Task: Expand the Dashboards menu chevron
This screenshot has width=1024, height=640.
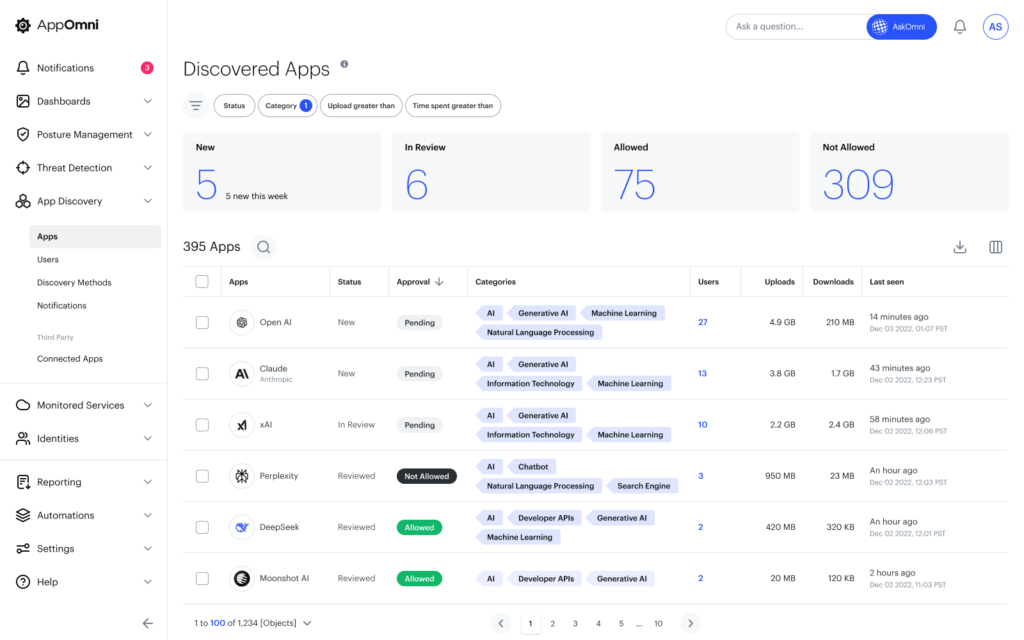Action: tap(148, 101)
